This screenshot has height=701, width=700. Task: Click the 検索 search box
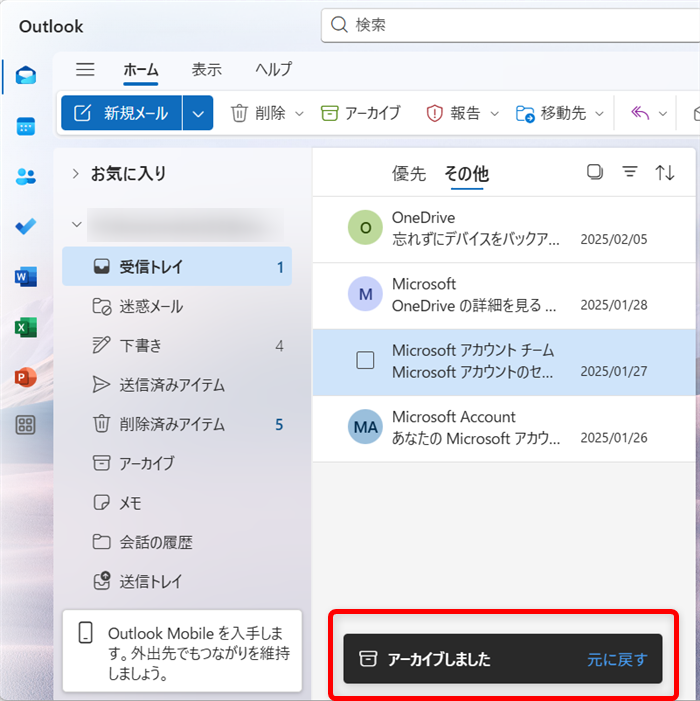[510, 25]
